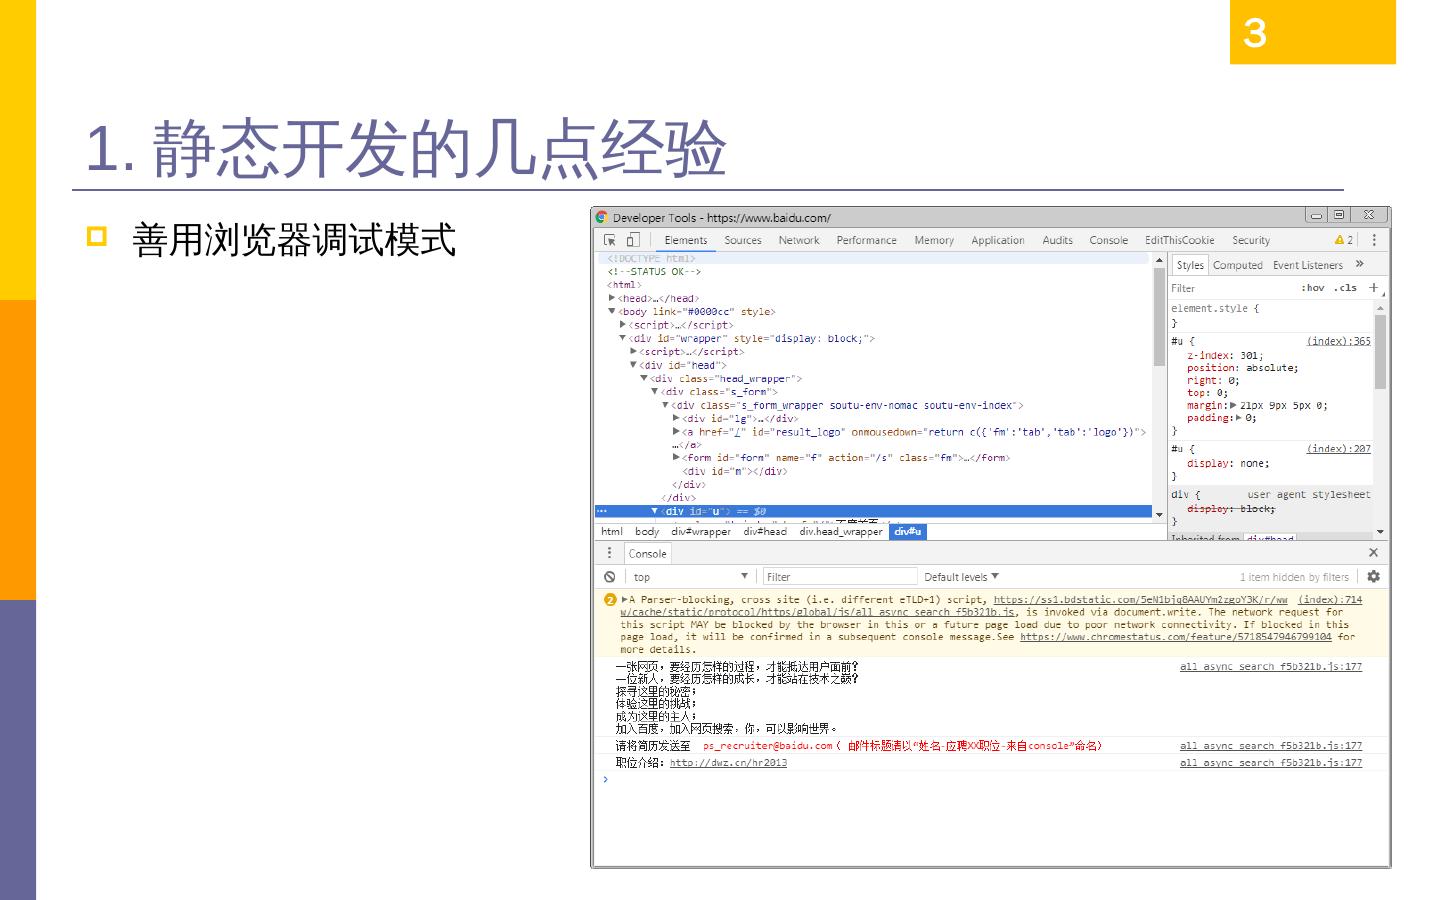1440x900 pixels.
Task: Open the EditThisCookie tab
Action: pos(1180,240)
